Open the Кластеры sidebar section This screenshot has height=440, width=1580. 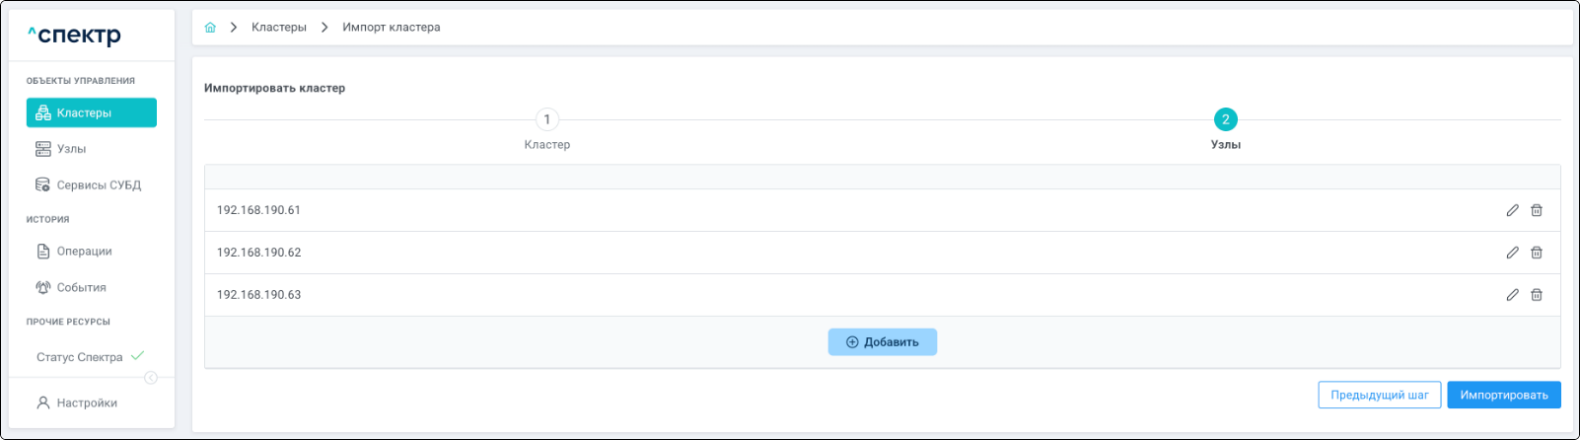91,113
